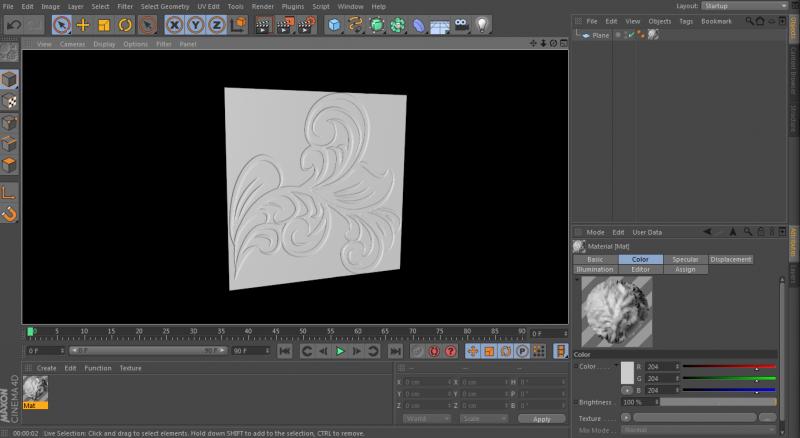Screen dimensions: 800x438
Task: Select the Mat material thumbnail
Action: (35, 390)
